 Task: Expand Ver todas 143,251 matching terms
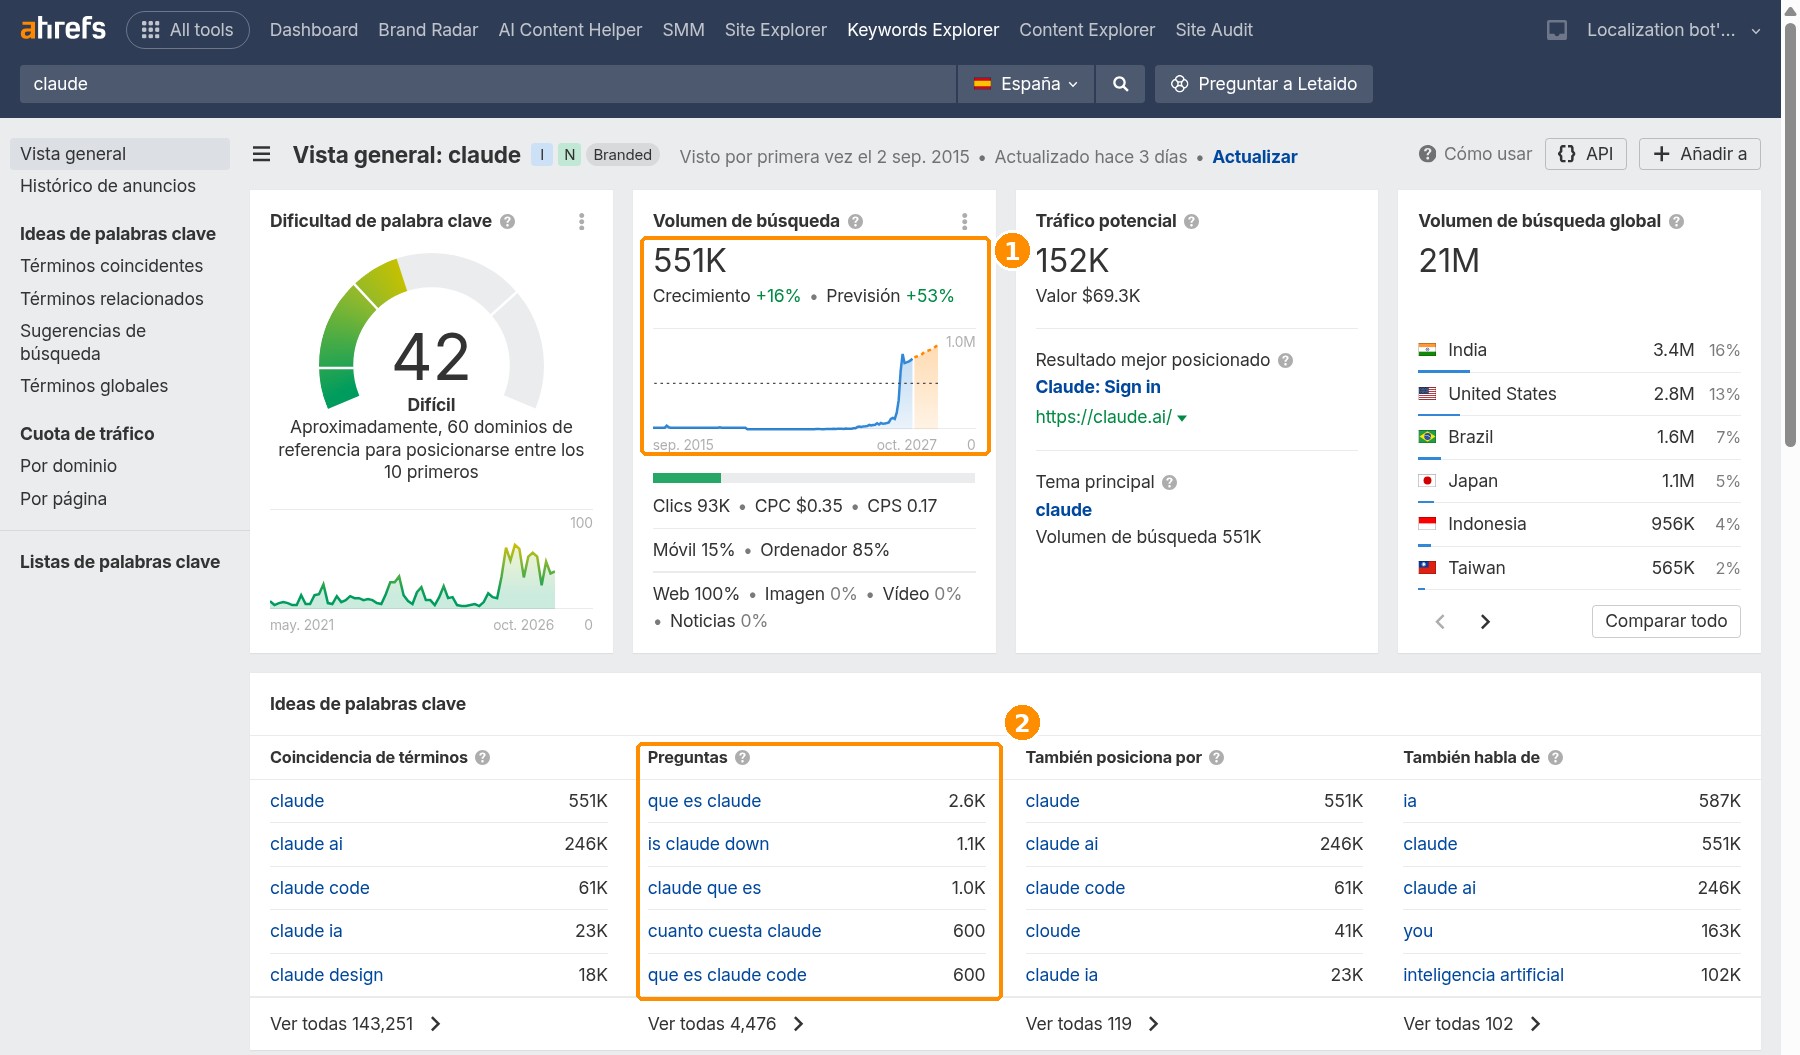pos(355,1023)
